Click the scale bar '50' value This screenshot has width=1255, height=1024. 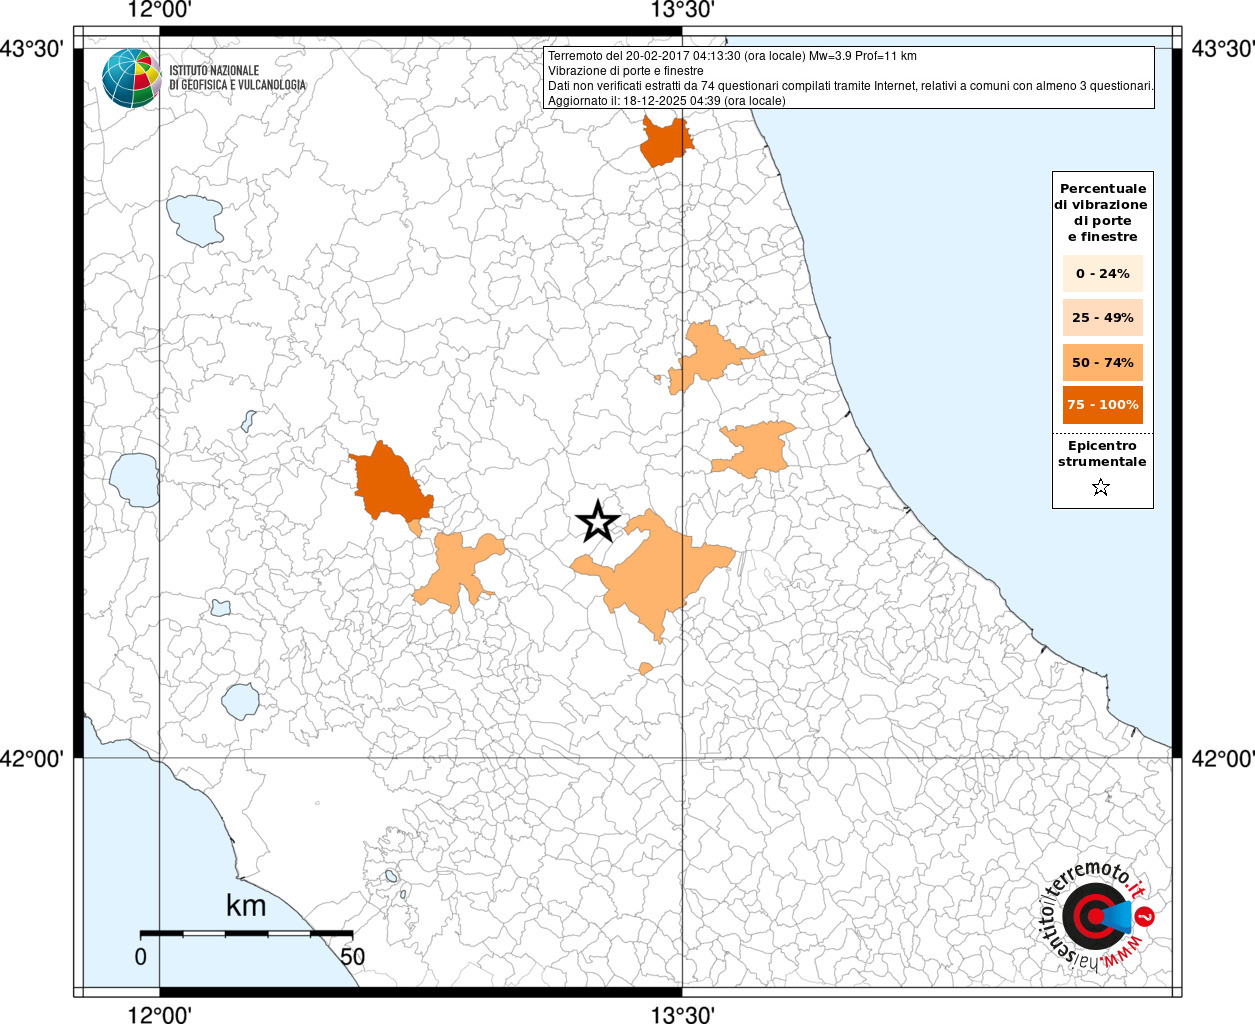click(x=352, y=956)
